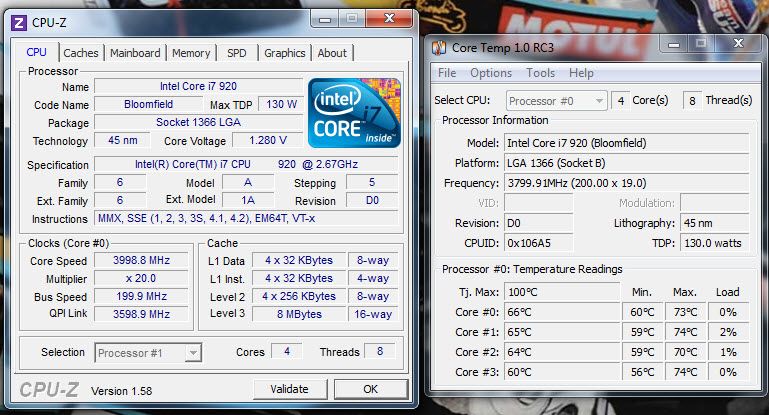
Task: Click the Core #0 temperature 66°C
Action: [x=562, y=312]
